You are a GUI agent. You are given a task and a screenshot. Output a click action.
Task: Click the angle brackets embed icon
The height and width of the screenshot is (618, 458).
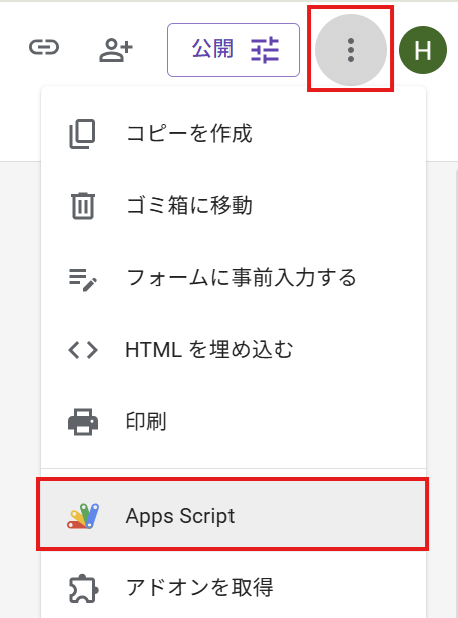click(83, 350)
